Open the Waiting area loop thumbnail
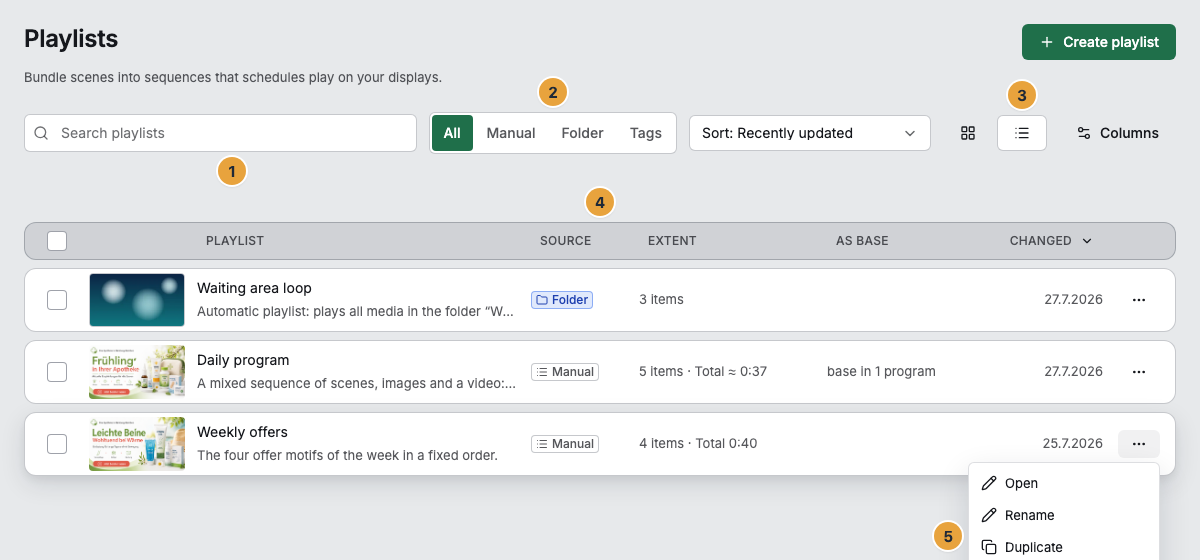 (x=137, y=300)
